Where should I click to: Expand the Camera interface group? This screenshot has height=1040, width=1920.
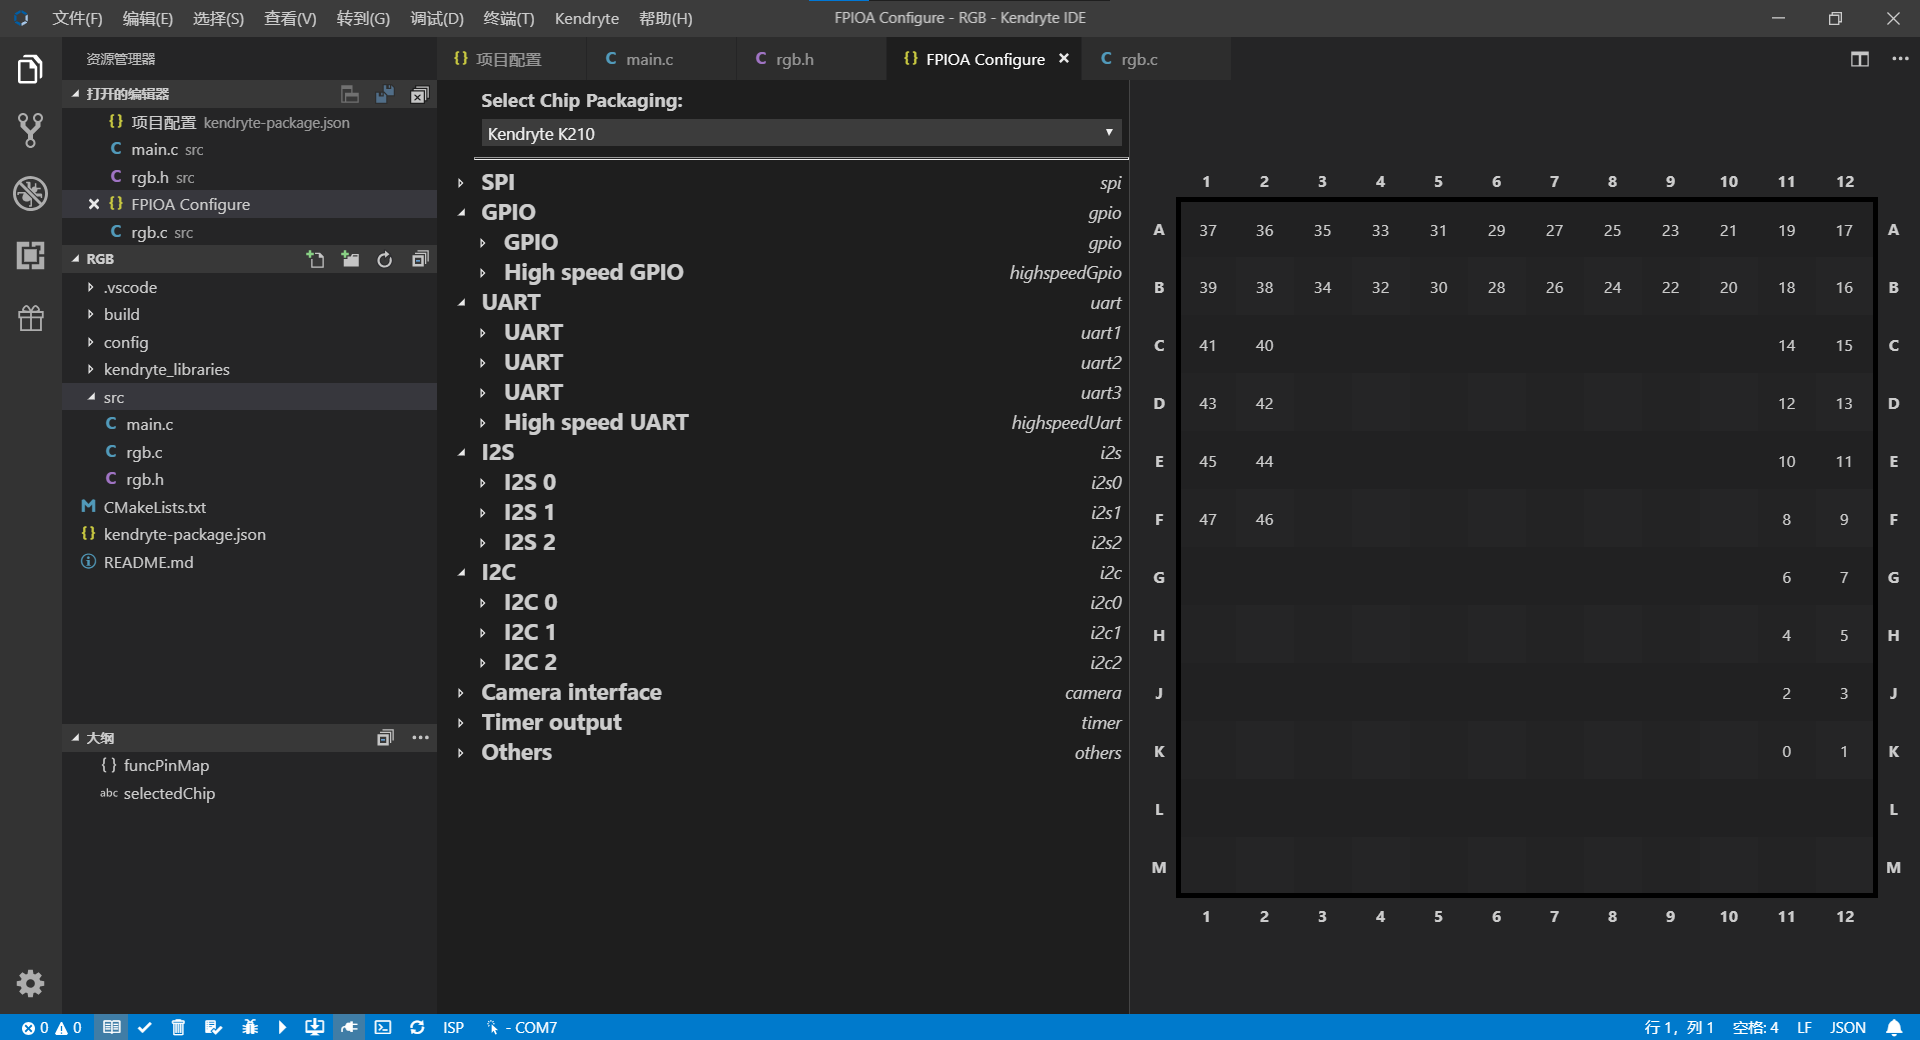(461, 693)
